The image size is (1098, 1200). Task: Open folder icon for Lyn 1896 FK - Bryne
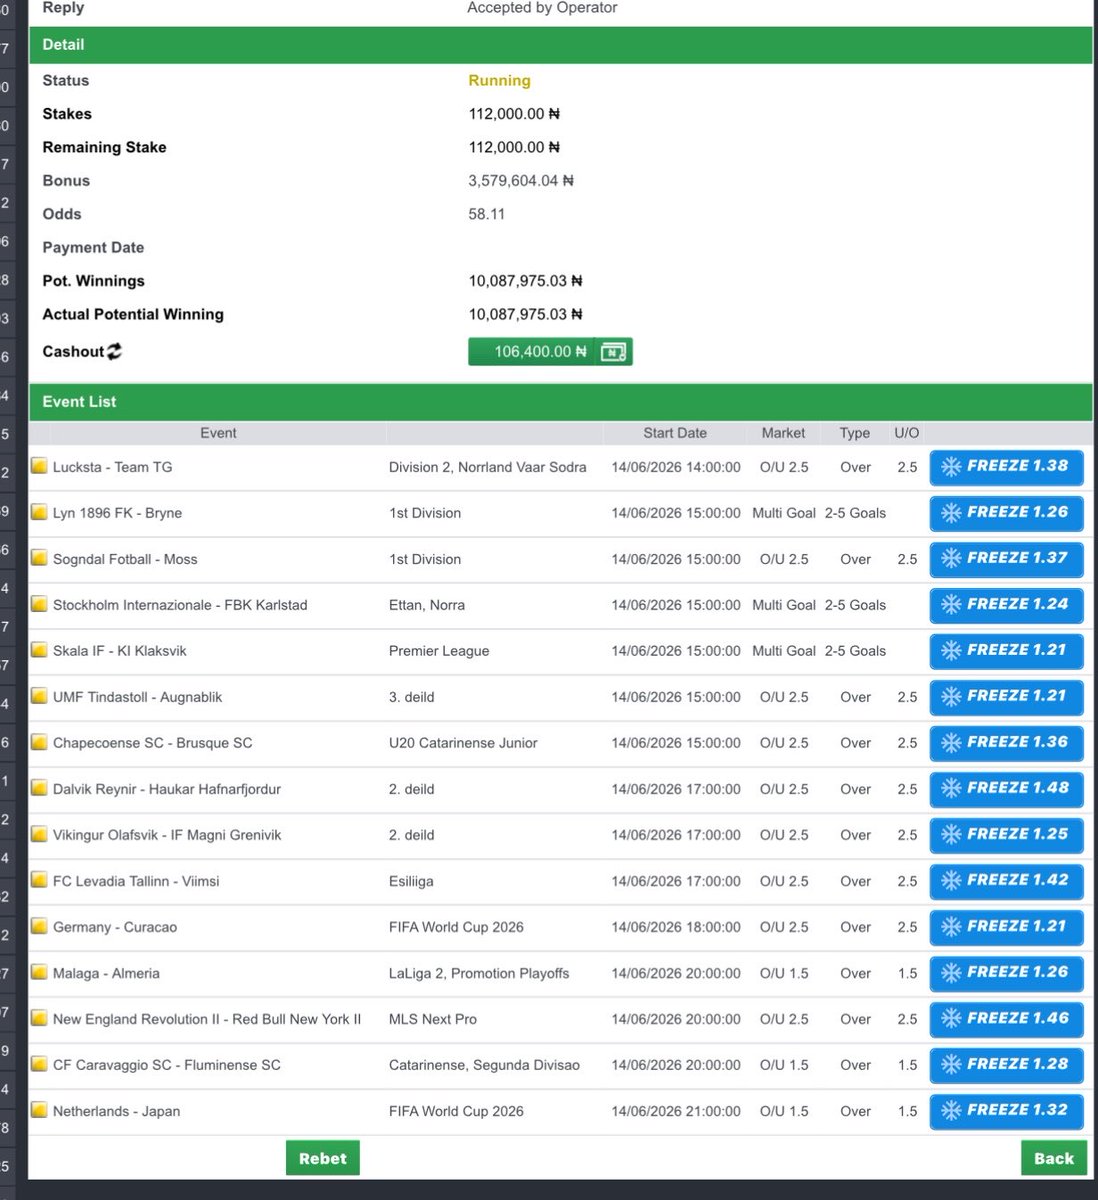tap(39, 512)
